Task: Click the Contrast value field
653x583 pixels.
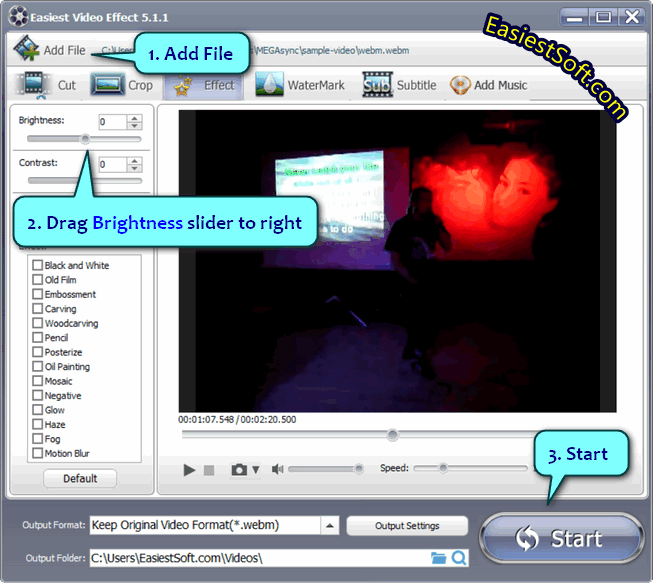Action: coord(112,164)
